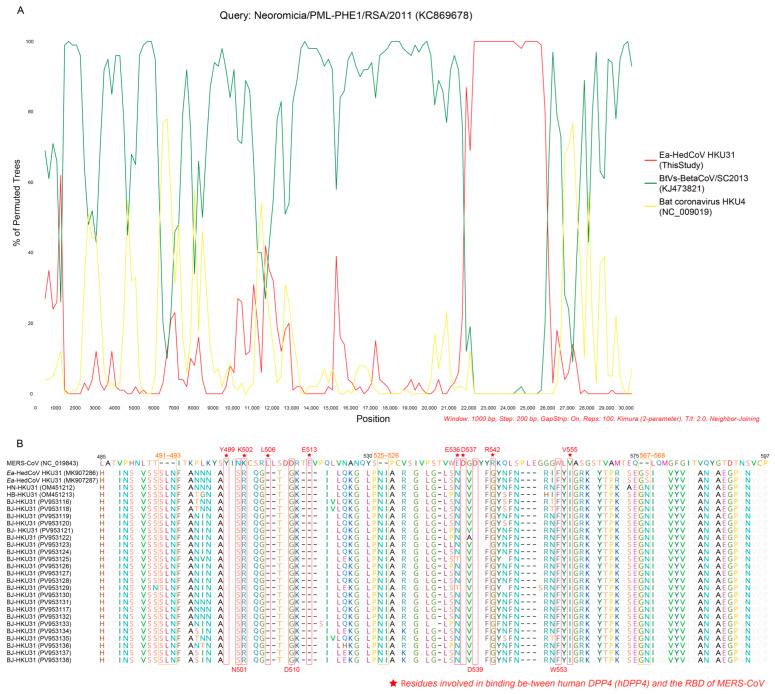Click the W553 label below the alignment
This screenshot has width=775, height=694.
click(559, 670)
